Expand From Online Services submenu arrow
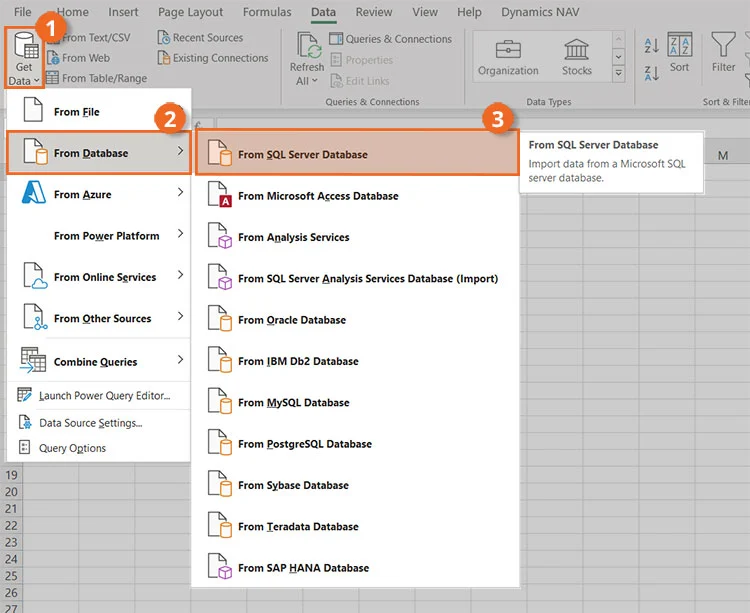The width and height of the screenshot is (750, 613). click(x=180, y=275)
